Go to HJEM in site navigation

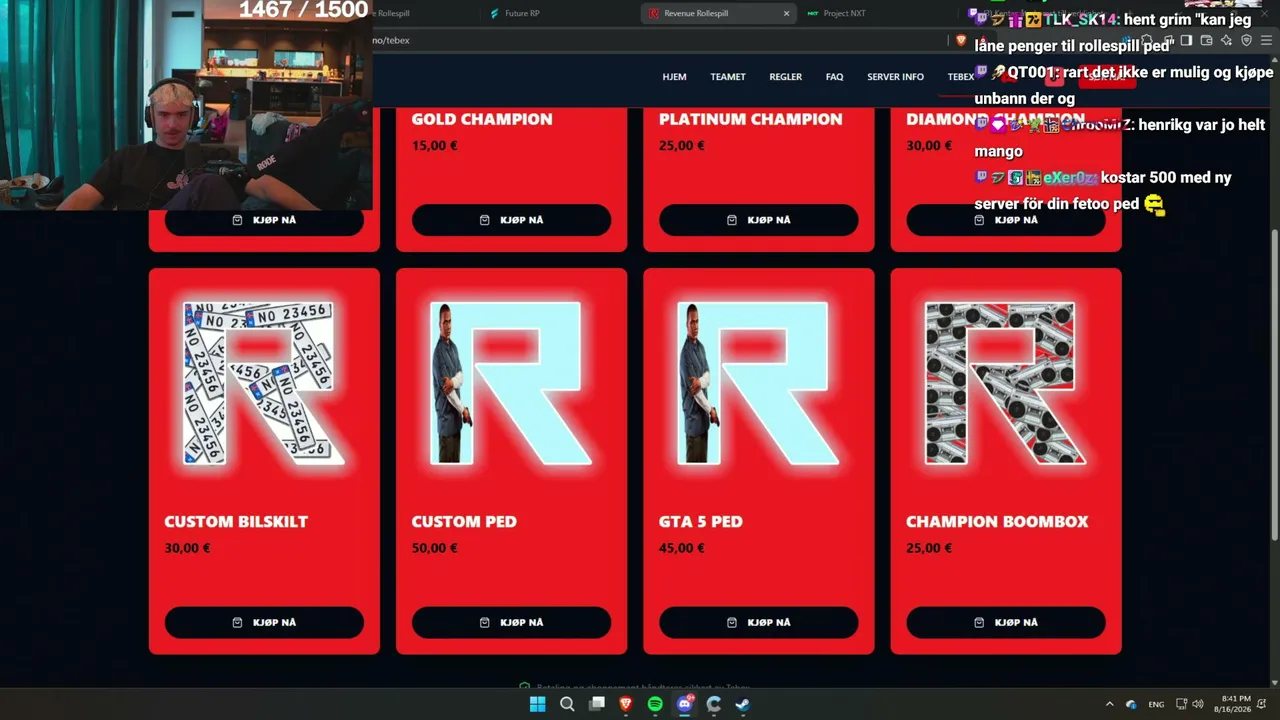[674, 77]
